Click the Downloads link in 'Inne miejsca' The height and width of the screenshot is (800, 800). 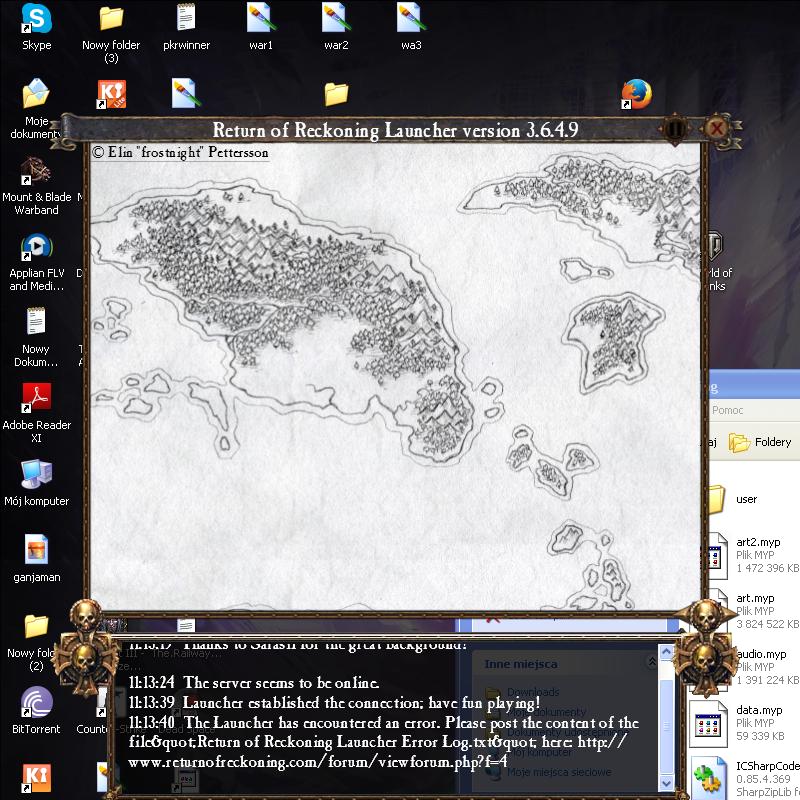tap(533, 692)
